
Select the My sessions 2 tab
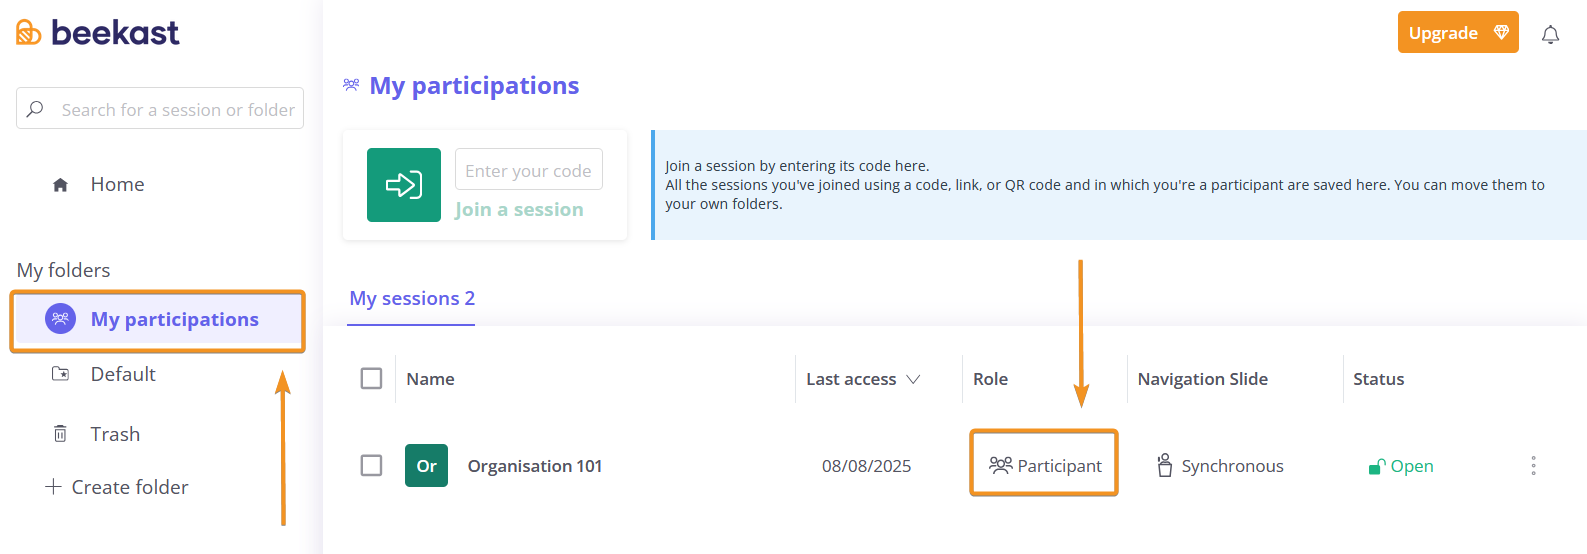(x=412, y=299)
